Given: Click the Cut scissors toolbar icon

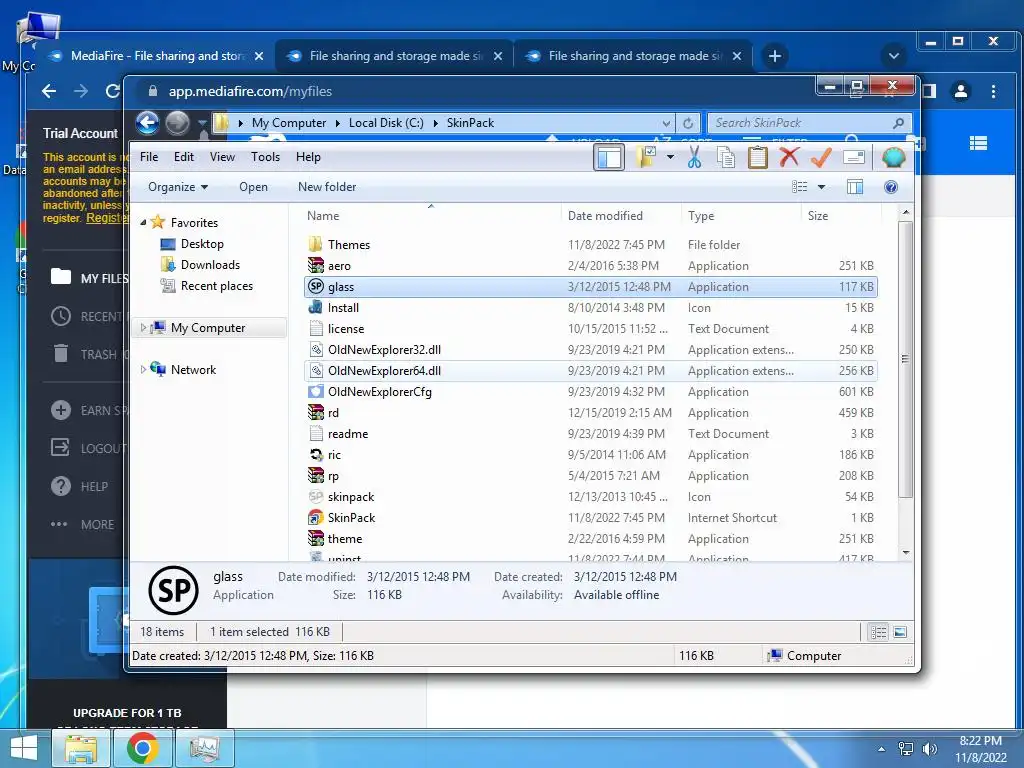Looking at the screenshot, I should pyautogui.click(x=694, y=157).
